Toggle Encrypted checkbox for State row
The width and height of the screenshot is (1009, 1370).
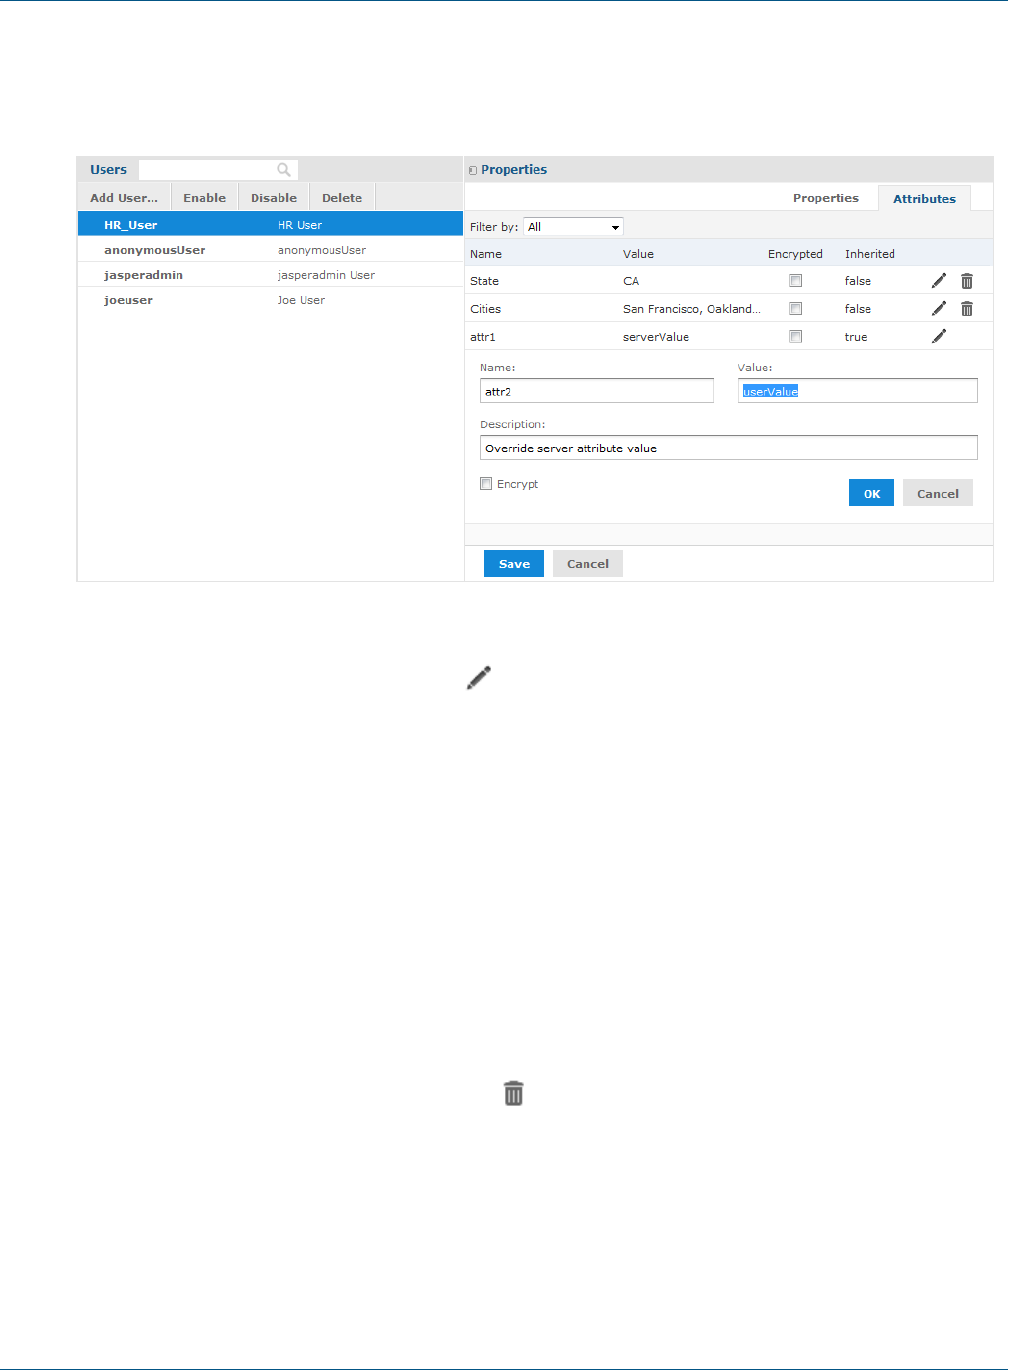796,281
